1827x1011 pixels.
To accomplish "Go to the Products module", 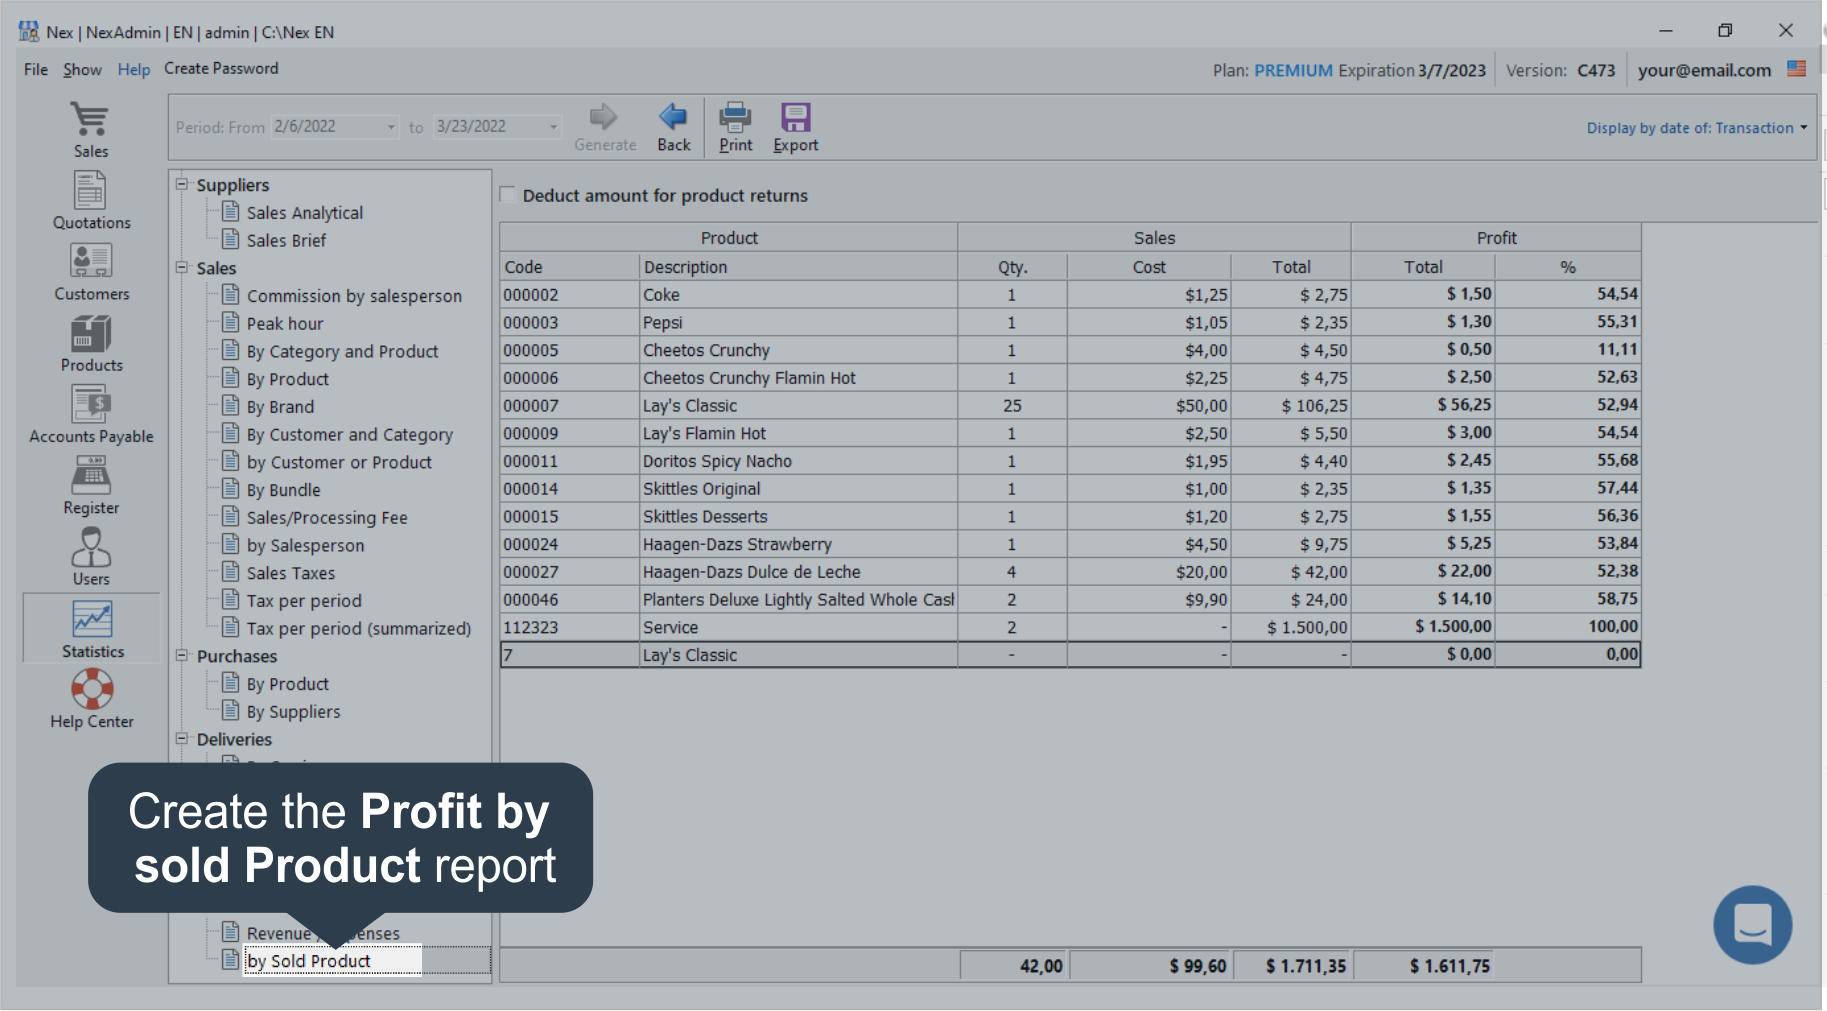I will pyautogui.click(x=90, y=342).
